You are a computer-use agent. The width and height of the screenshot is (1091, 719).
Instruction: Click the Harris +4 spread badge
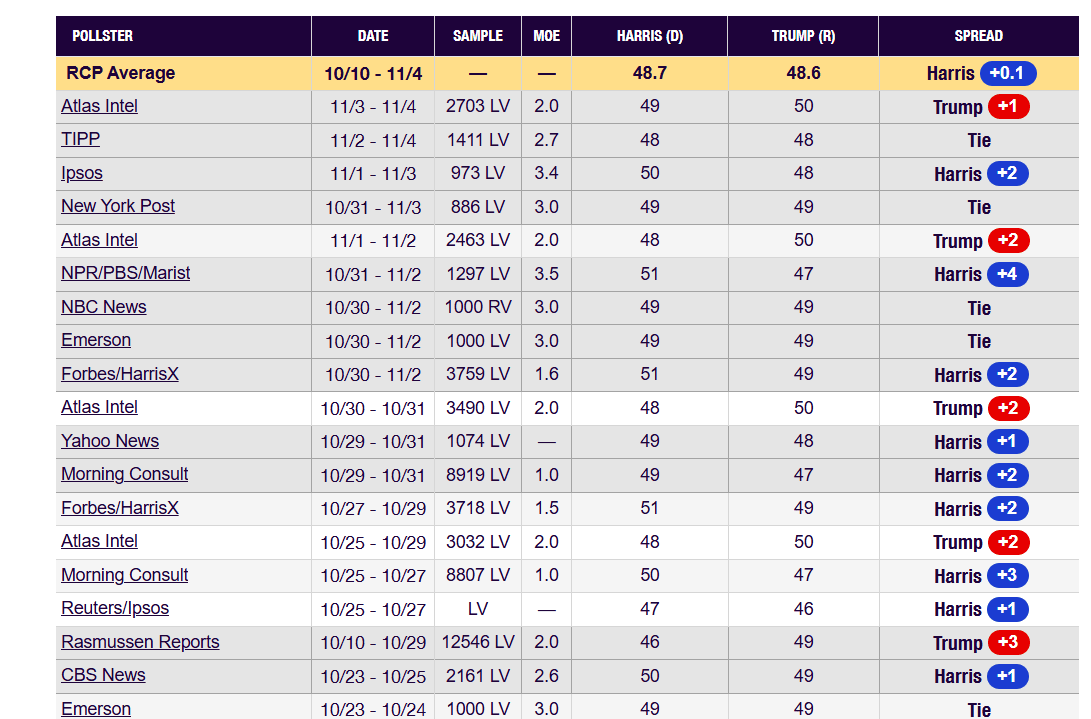click(1008, 274)
